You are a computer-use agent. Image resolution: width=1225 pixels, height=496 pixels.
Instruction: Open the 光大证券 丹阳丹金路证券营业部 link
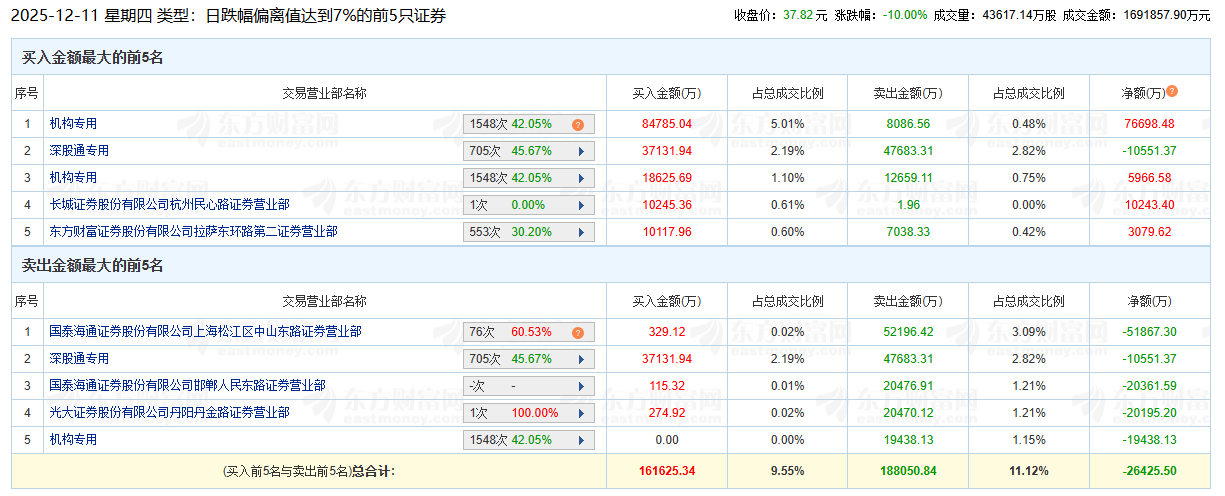coord(170,413)
